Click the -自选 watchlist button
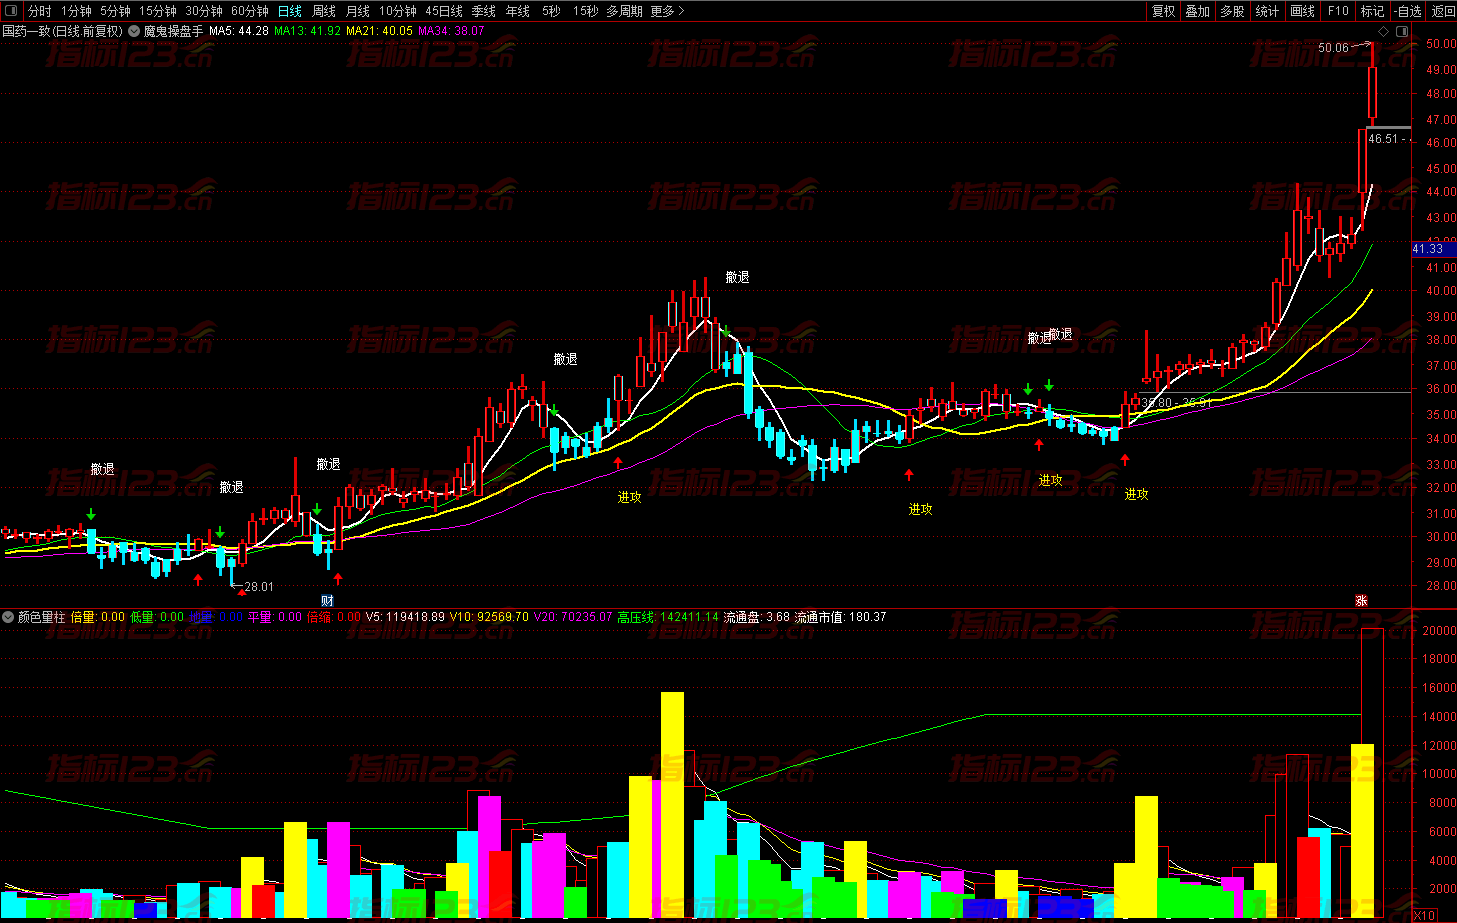Screen dimensions: 1457x923 (x=1408, y=11)
